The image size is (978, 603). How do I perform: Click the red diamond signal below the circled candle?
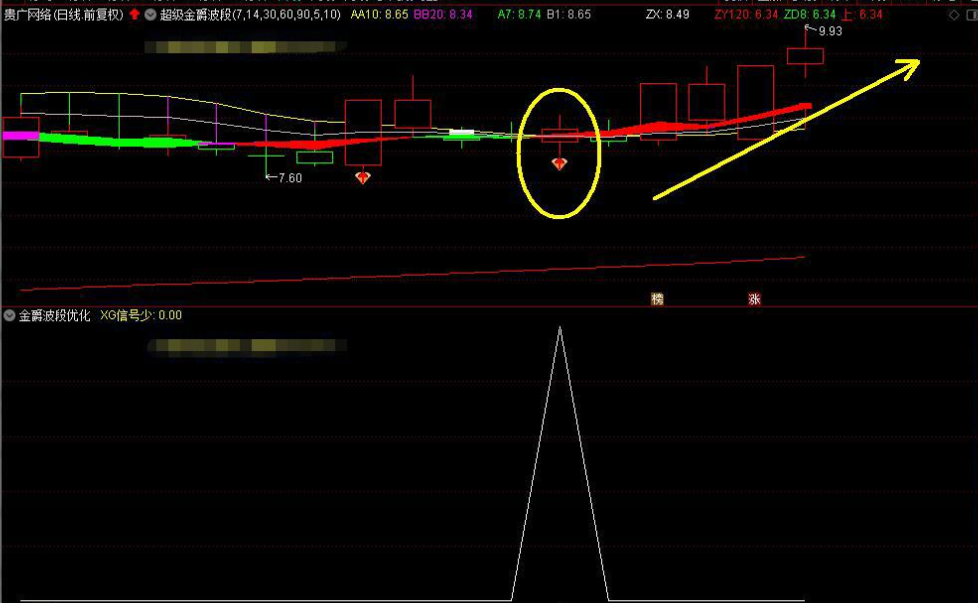(x=559, y=163)
